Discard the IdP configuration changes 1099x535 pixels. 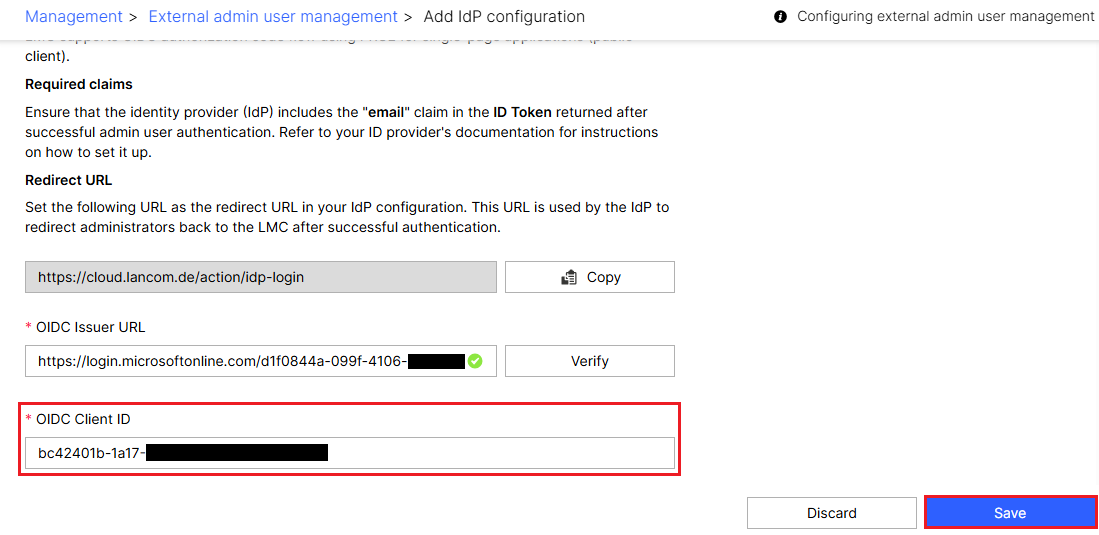[831, 513]
